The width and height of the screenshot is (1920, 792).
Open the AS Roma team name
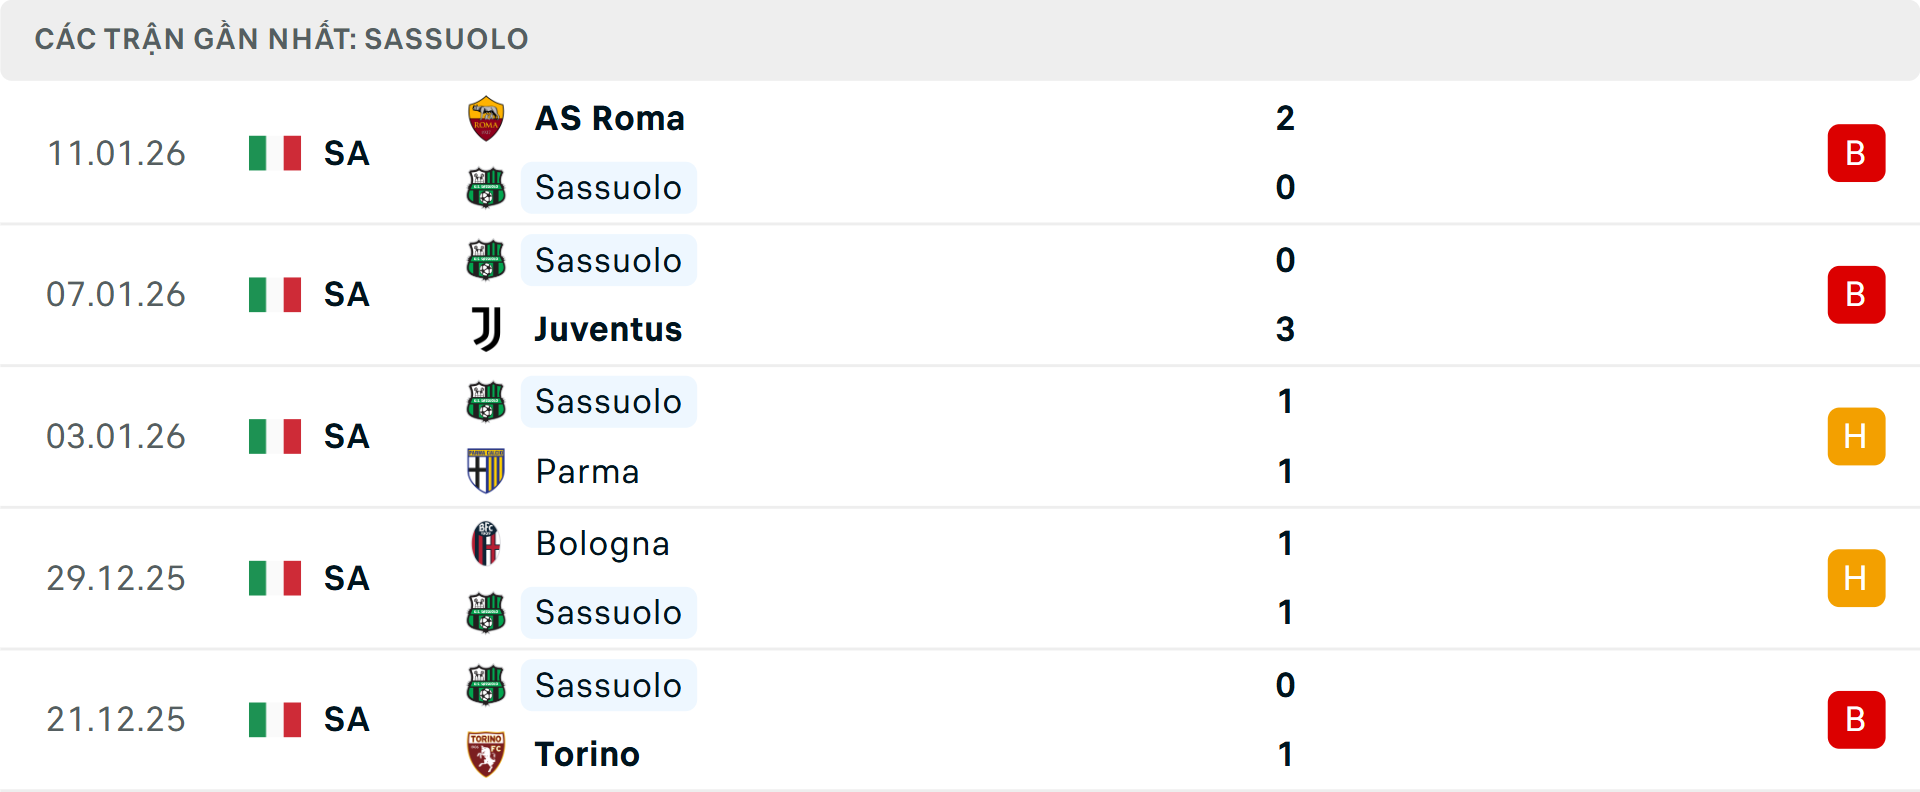(x=608, y=117)
